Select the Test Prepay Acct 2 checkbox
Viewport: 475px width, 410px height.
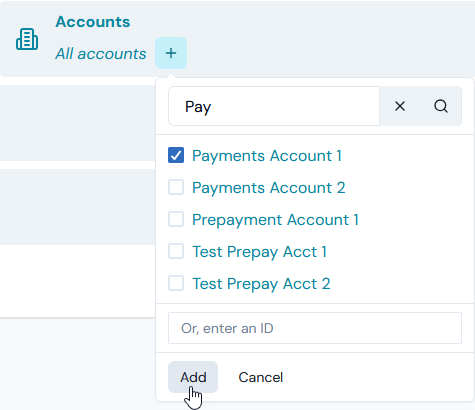tap(176, 283)
